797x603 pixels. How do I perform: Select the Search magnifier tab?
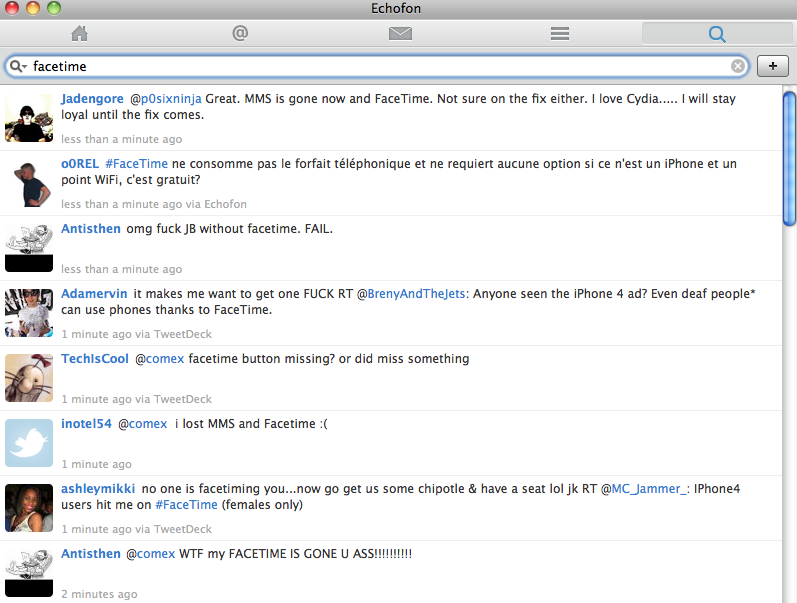(x=717, y=34)
